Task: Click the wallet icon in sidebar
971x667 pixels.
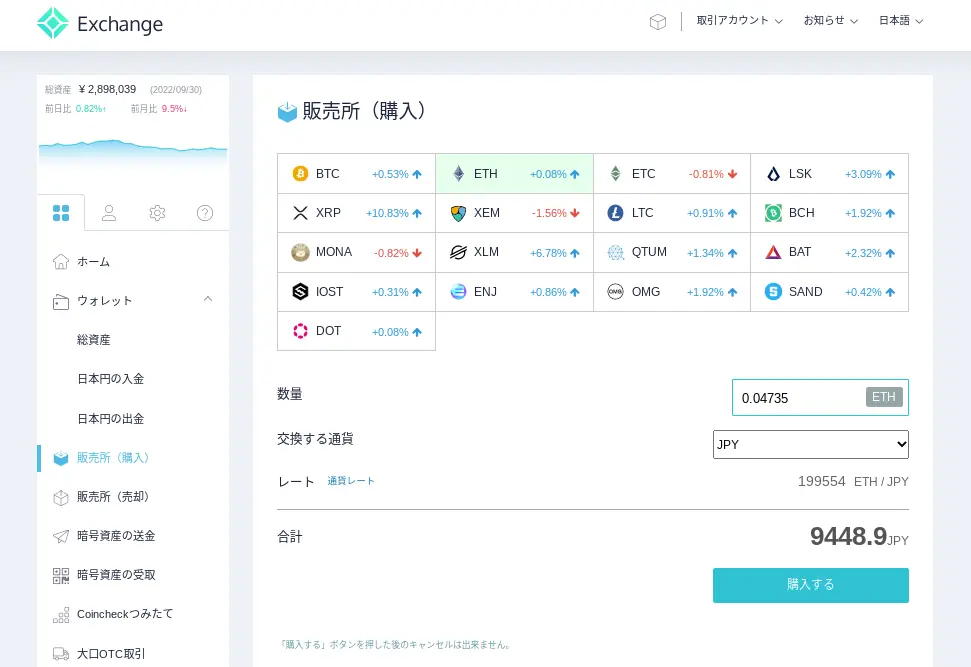Action: click(61, 302)
